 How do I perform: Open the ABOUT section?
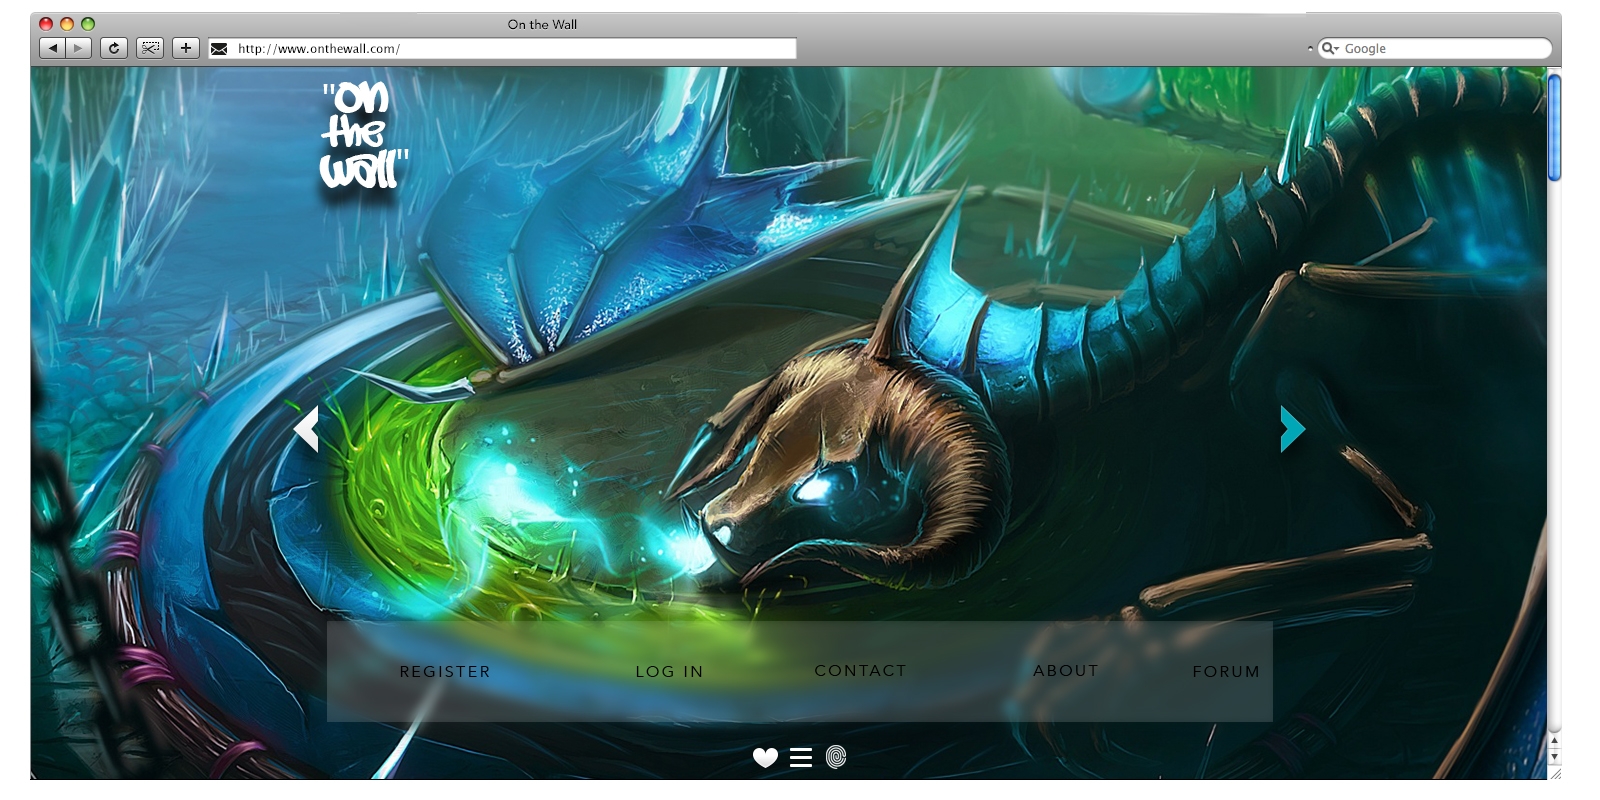(x=1066, y=671)
